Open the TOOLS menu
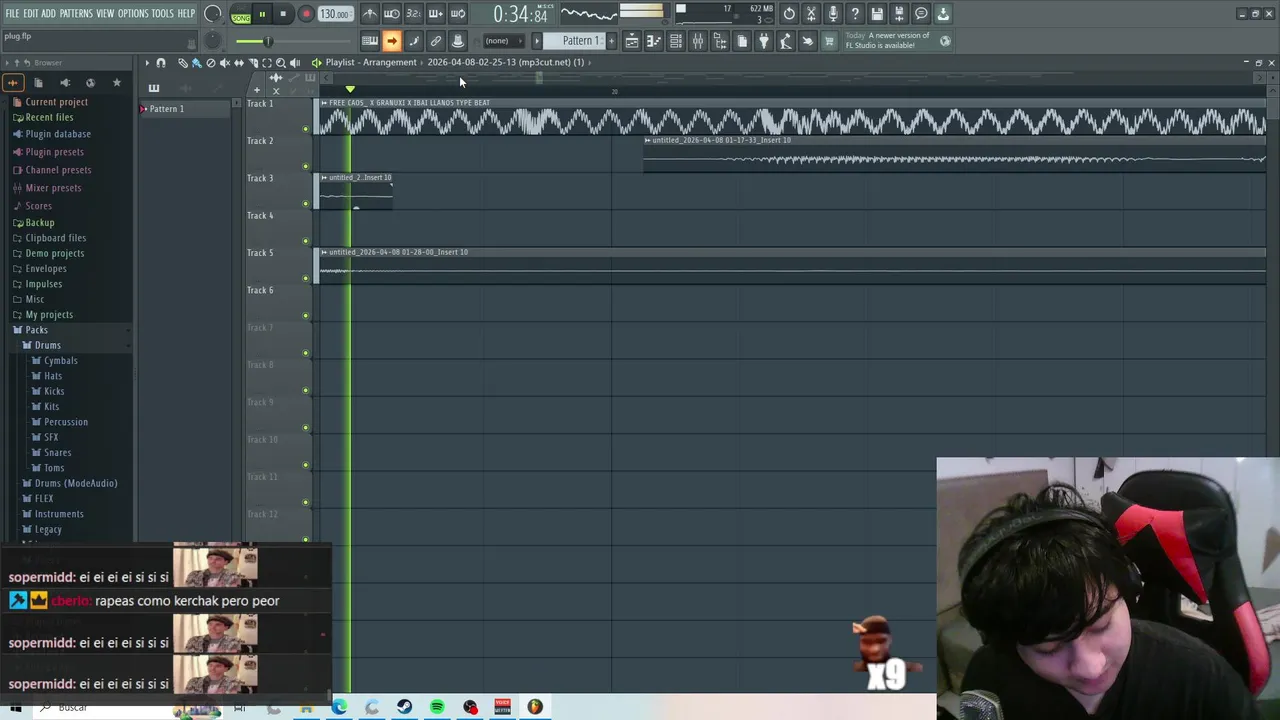This screenshot has height=720, width=1280. coord(162,14)
